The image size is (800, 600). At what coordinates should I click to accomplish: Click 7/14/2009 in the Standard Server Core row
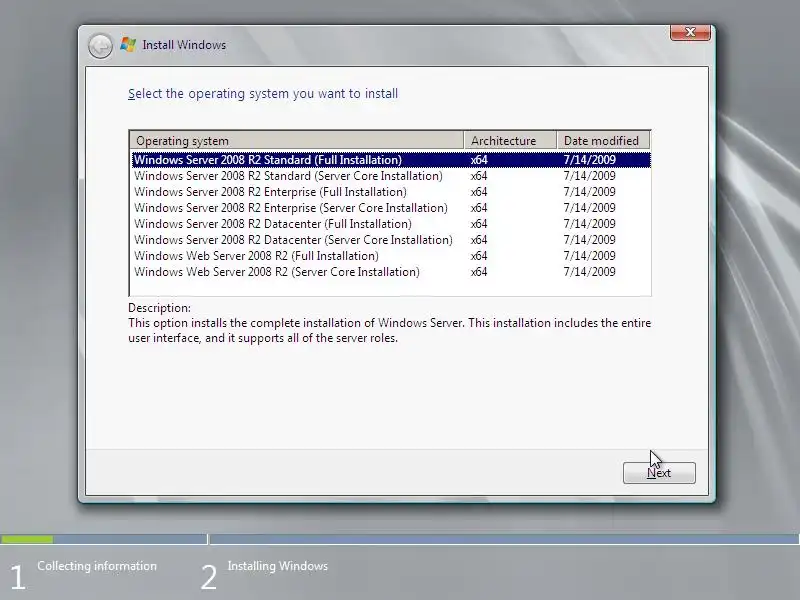pos(589,176)
